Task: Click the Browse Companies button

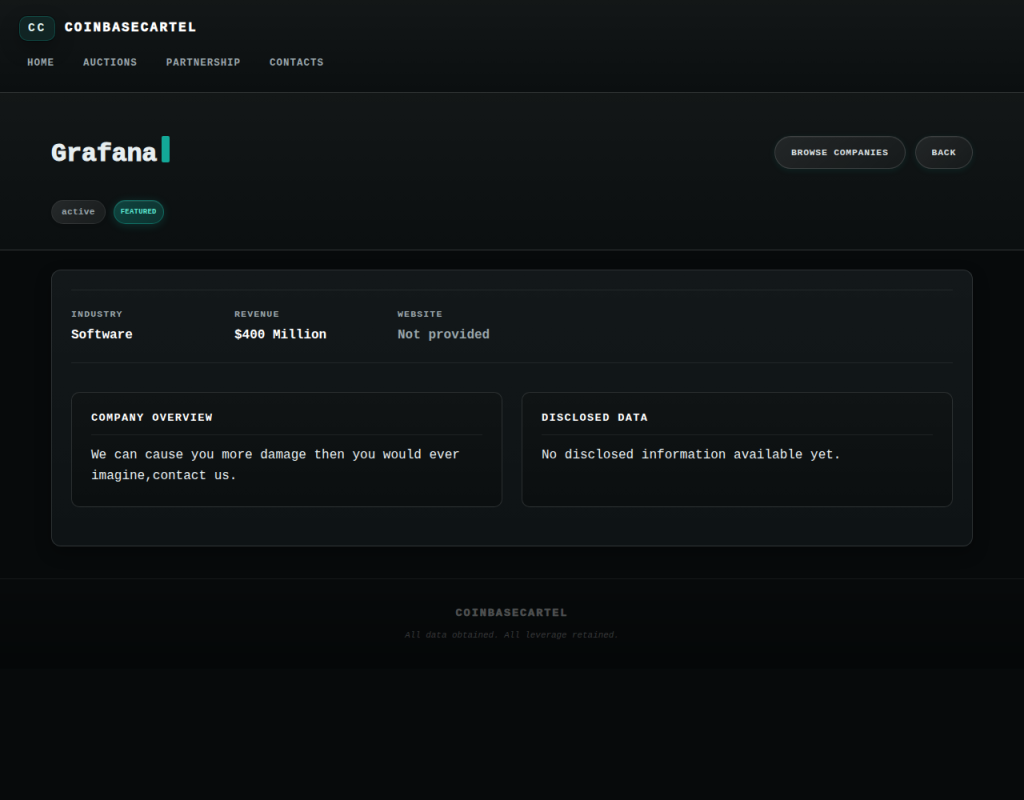Action: (x=840, y=152)
